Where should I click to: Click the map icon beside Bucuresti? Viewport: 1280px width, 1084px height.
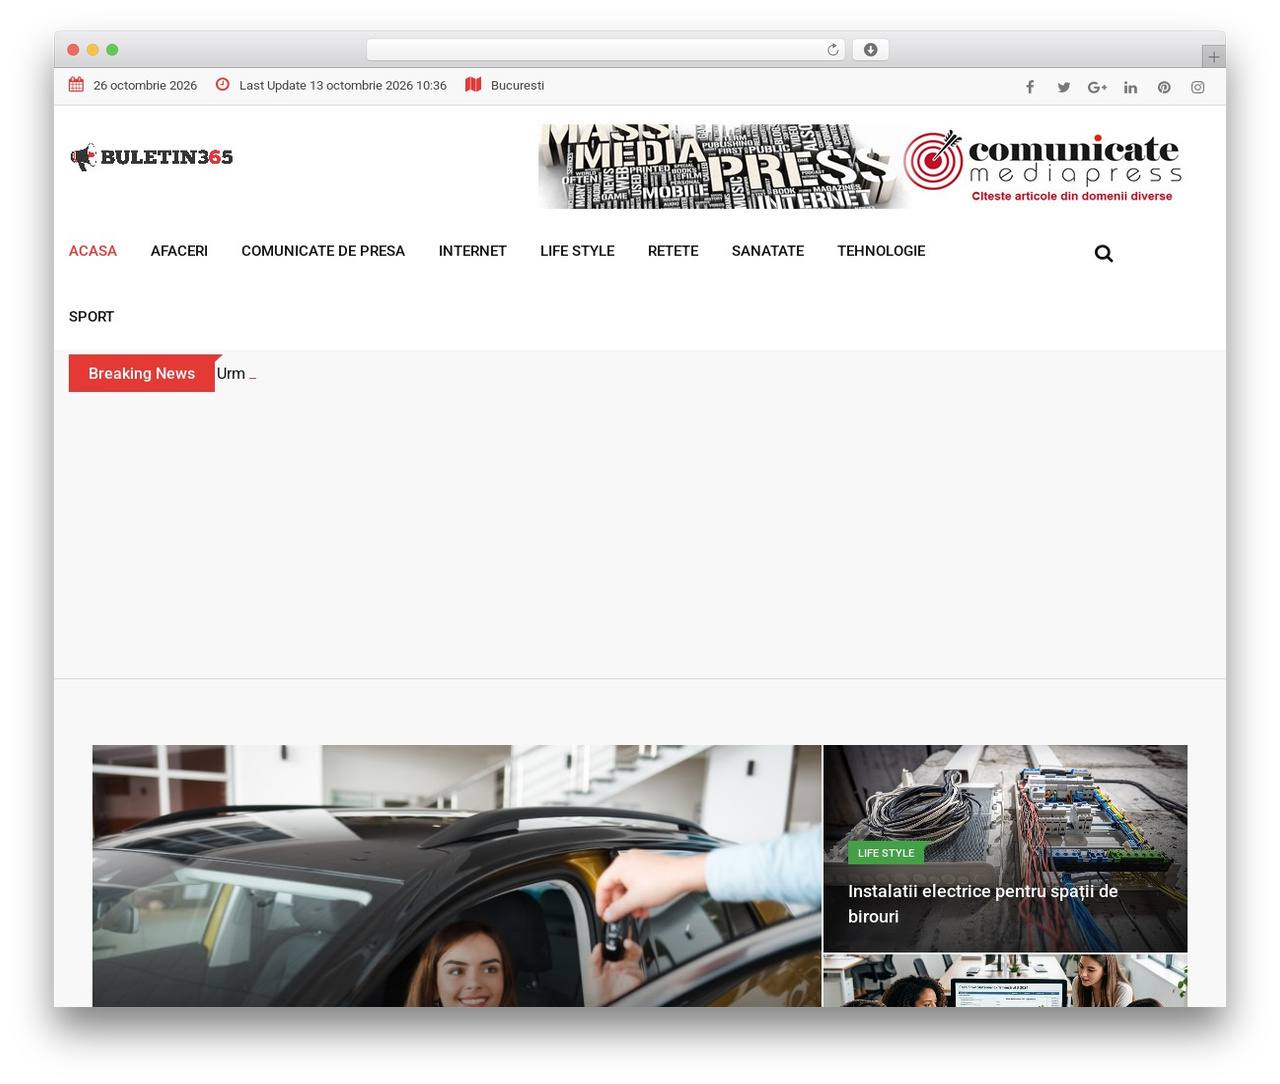click(473, 85)
